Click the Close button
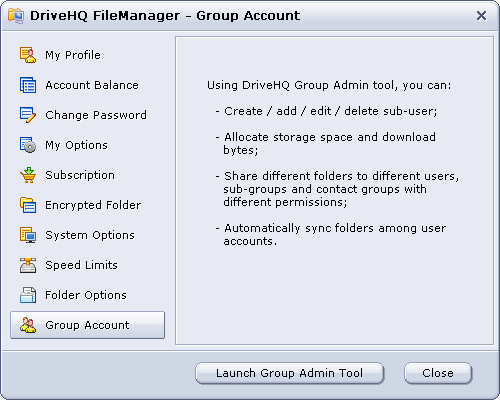Image resolution: width=500 pixels, height=400 pixels. coord(438,373)
